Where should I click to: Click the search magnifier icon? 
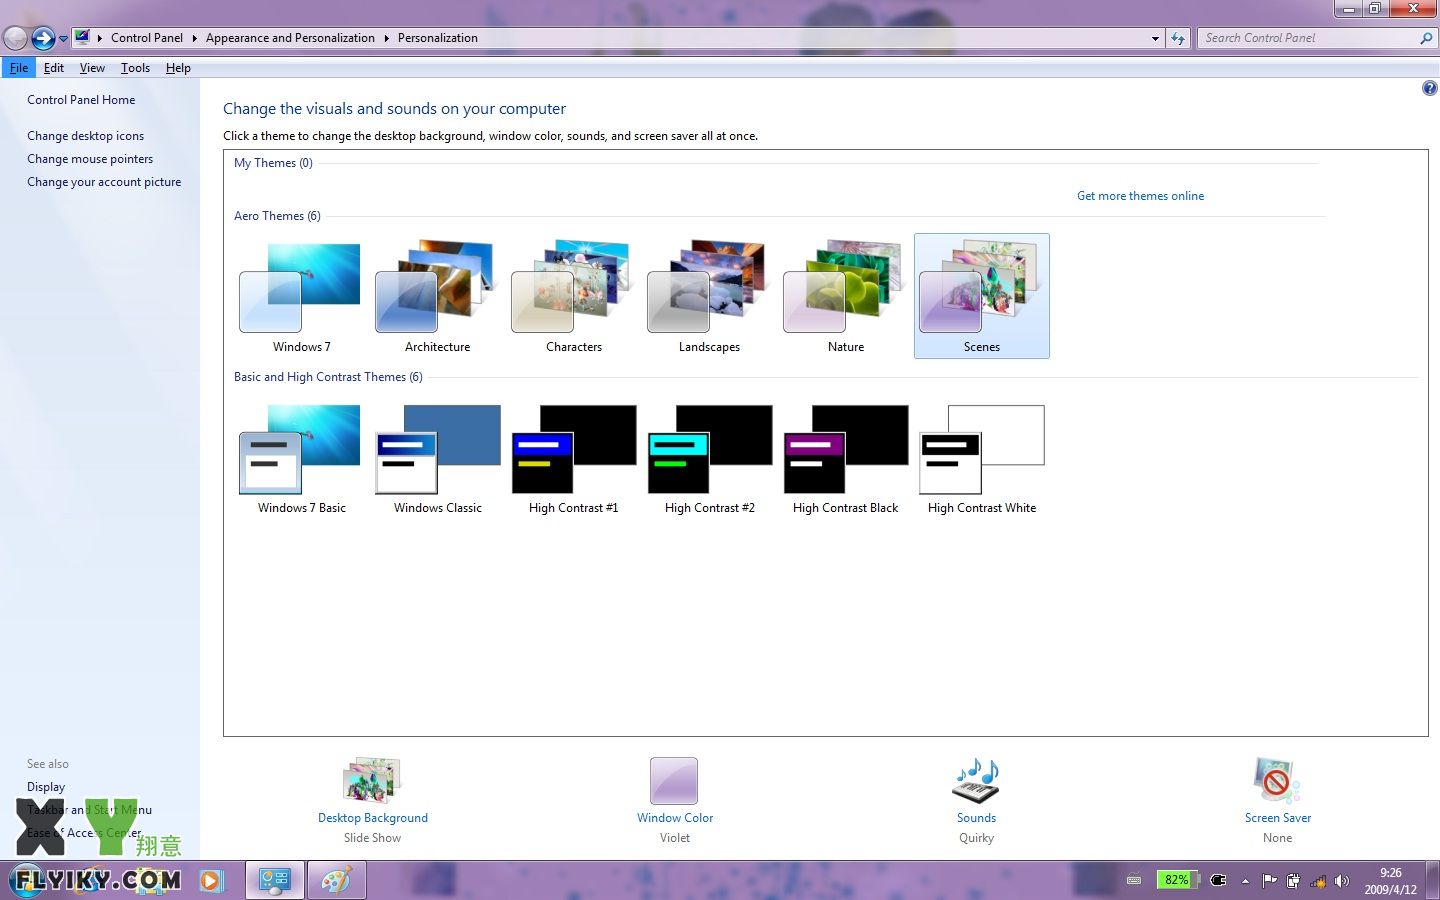point(1426,38)
